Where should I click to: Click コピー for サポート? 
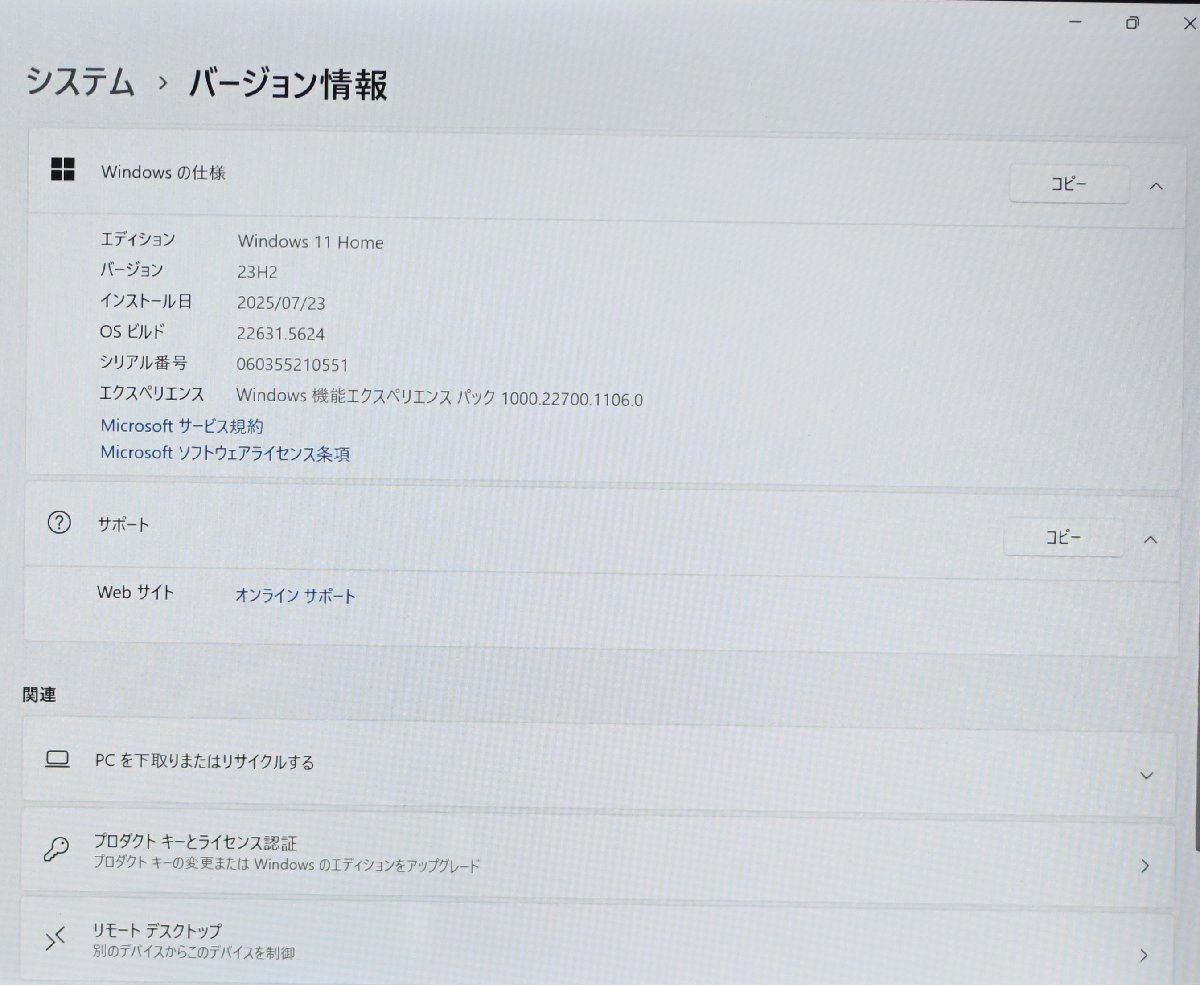[x=1062, y=537]
